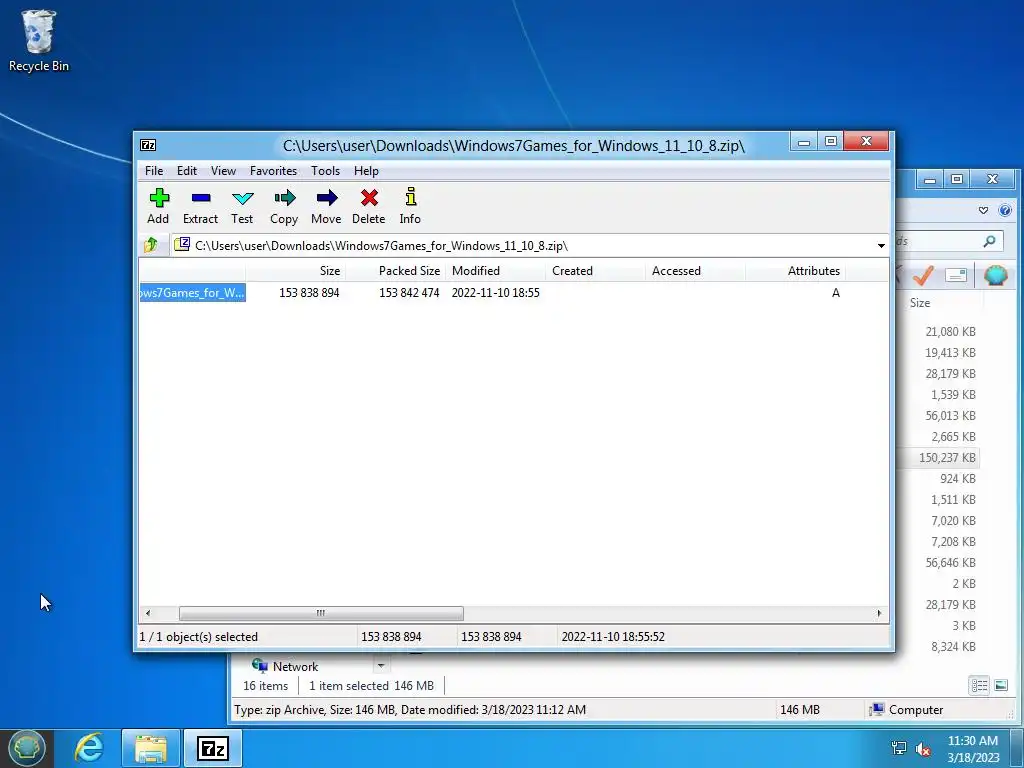Switch Explorer to large thumbnails view icon

coord(1000,685)
